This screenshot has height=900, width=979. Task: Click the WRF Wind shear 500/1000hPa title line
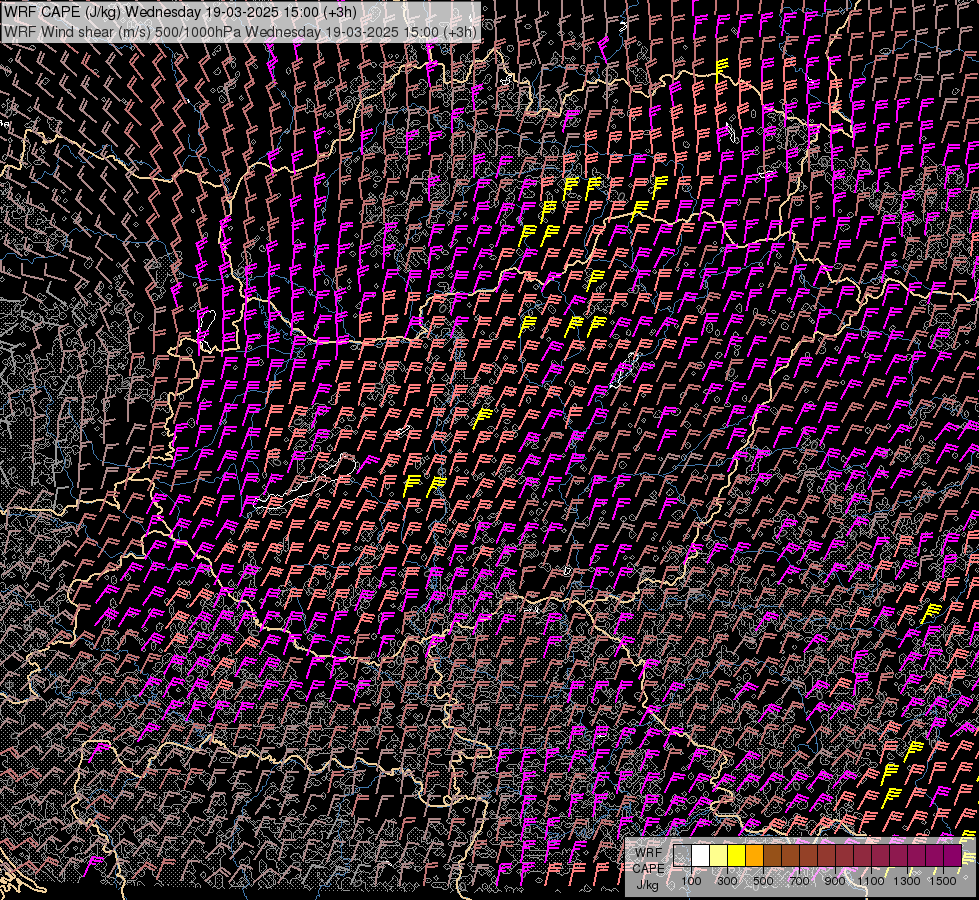[240, 32]
